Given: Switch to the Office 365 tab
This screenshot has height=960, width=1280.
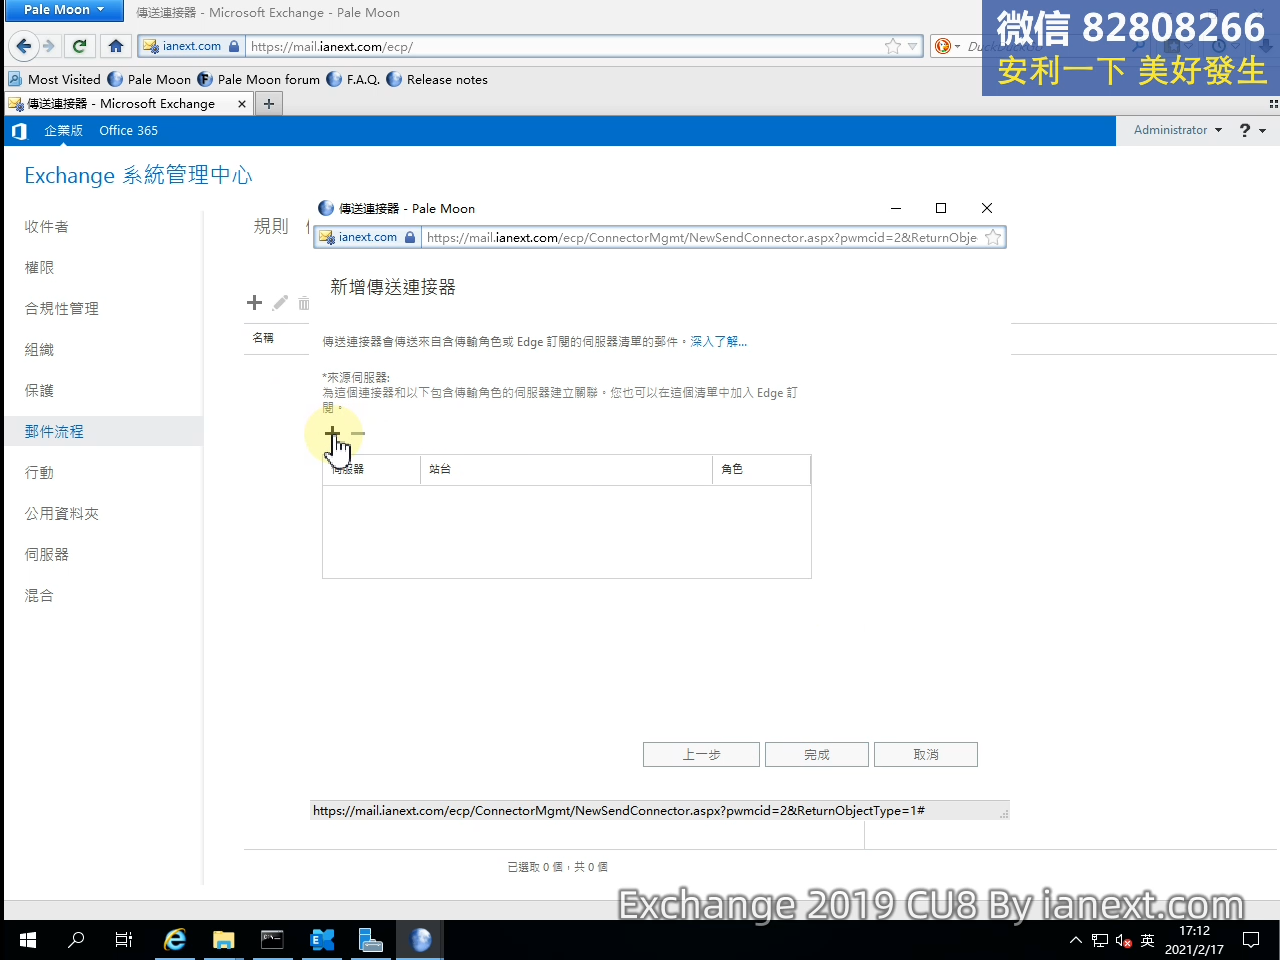Looking at the screenshot, I should pyautogui.click(x=128, y=131).
